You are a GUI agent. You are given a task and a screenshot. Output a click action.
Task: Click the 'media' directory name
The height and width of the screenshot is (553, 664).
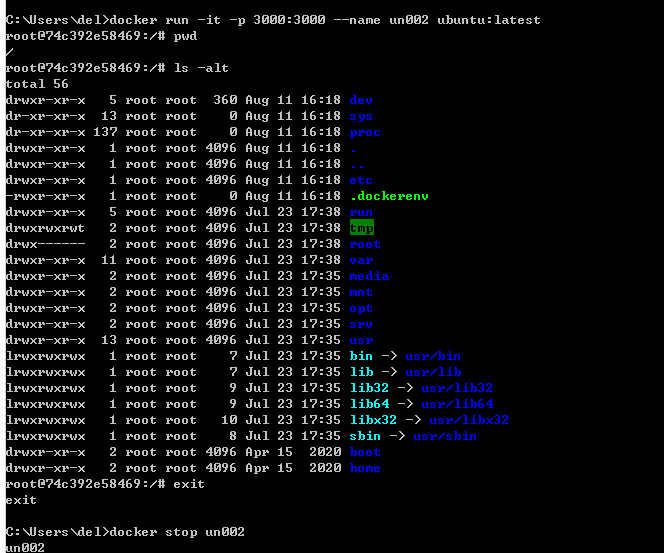coord(369,276)
